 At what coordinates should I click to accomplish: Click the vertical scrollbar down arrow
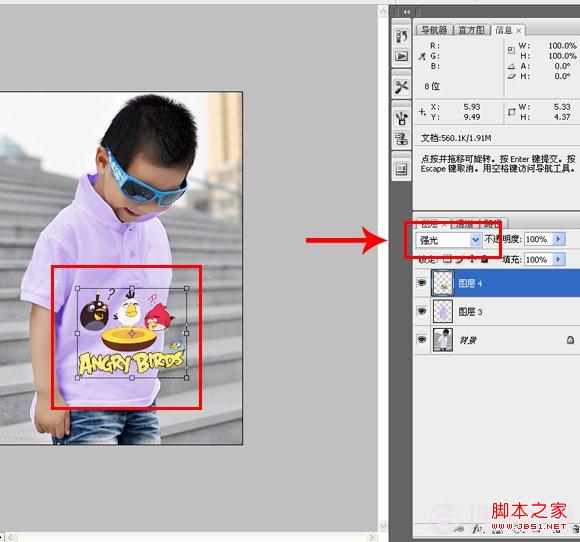pos(383,525)
